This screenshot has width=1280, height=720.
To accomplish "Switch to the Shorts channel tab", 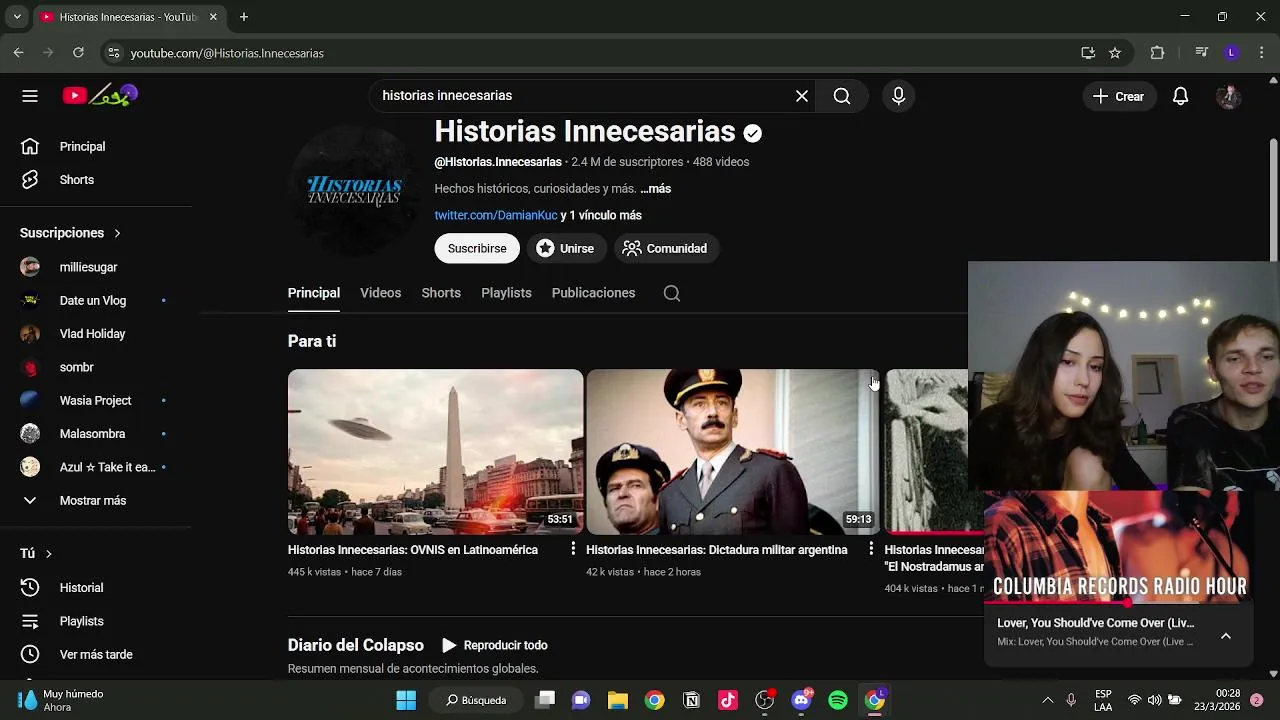I will point(441,293).
